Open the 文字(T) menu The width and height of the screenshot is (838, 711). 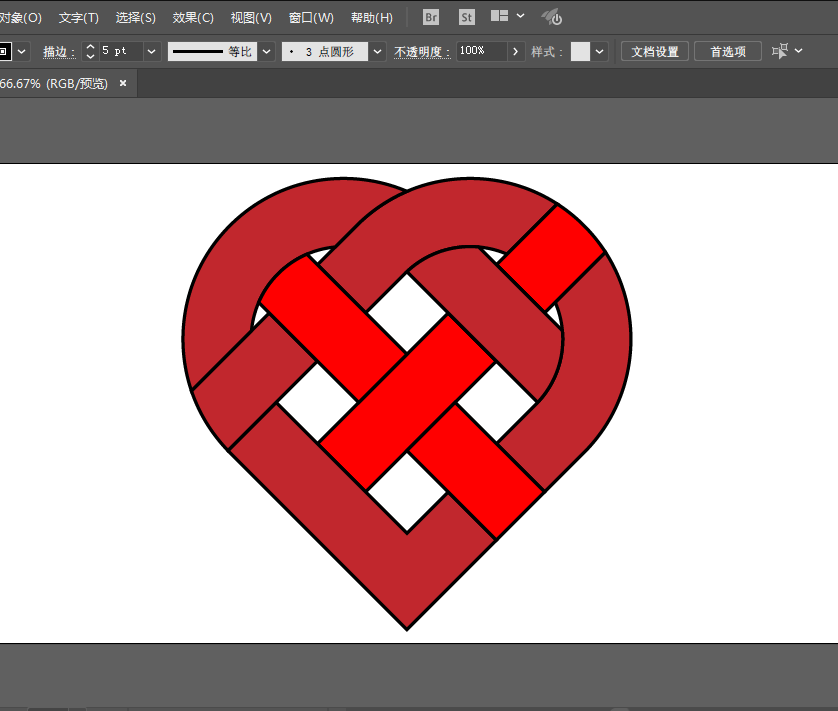(79, 18)
